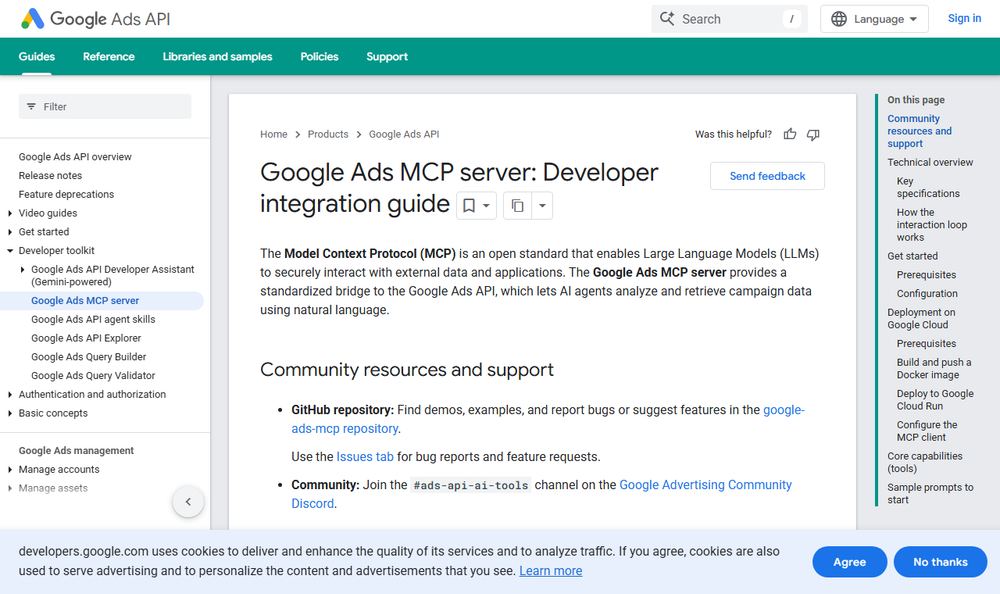This screenshot has height=594, width=1000.
Task: Click Home breadcrumb
Action: tap(274, 134)
